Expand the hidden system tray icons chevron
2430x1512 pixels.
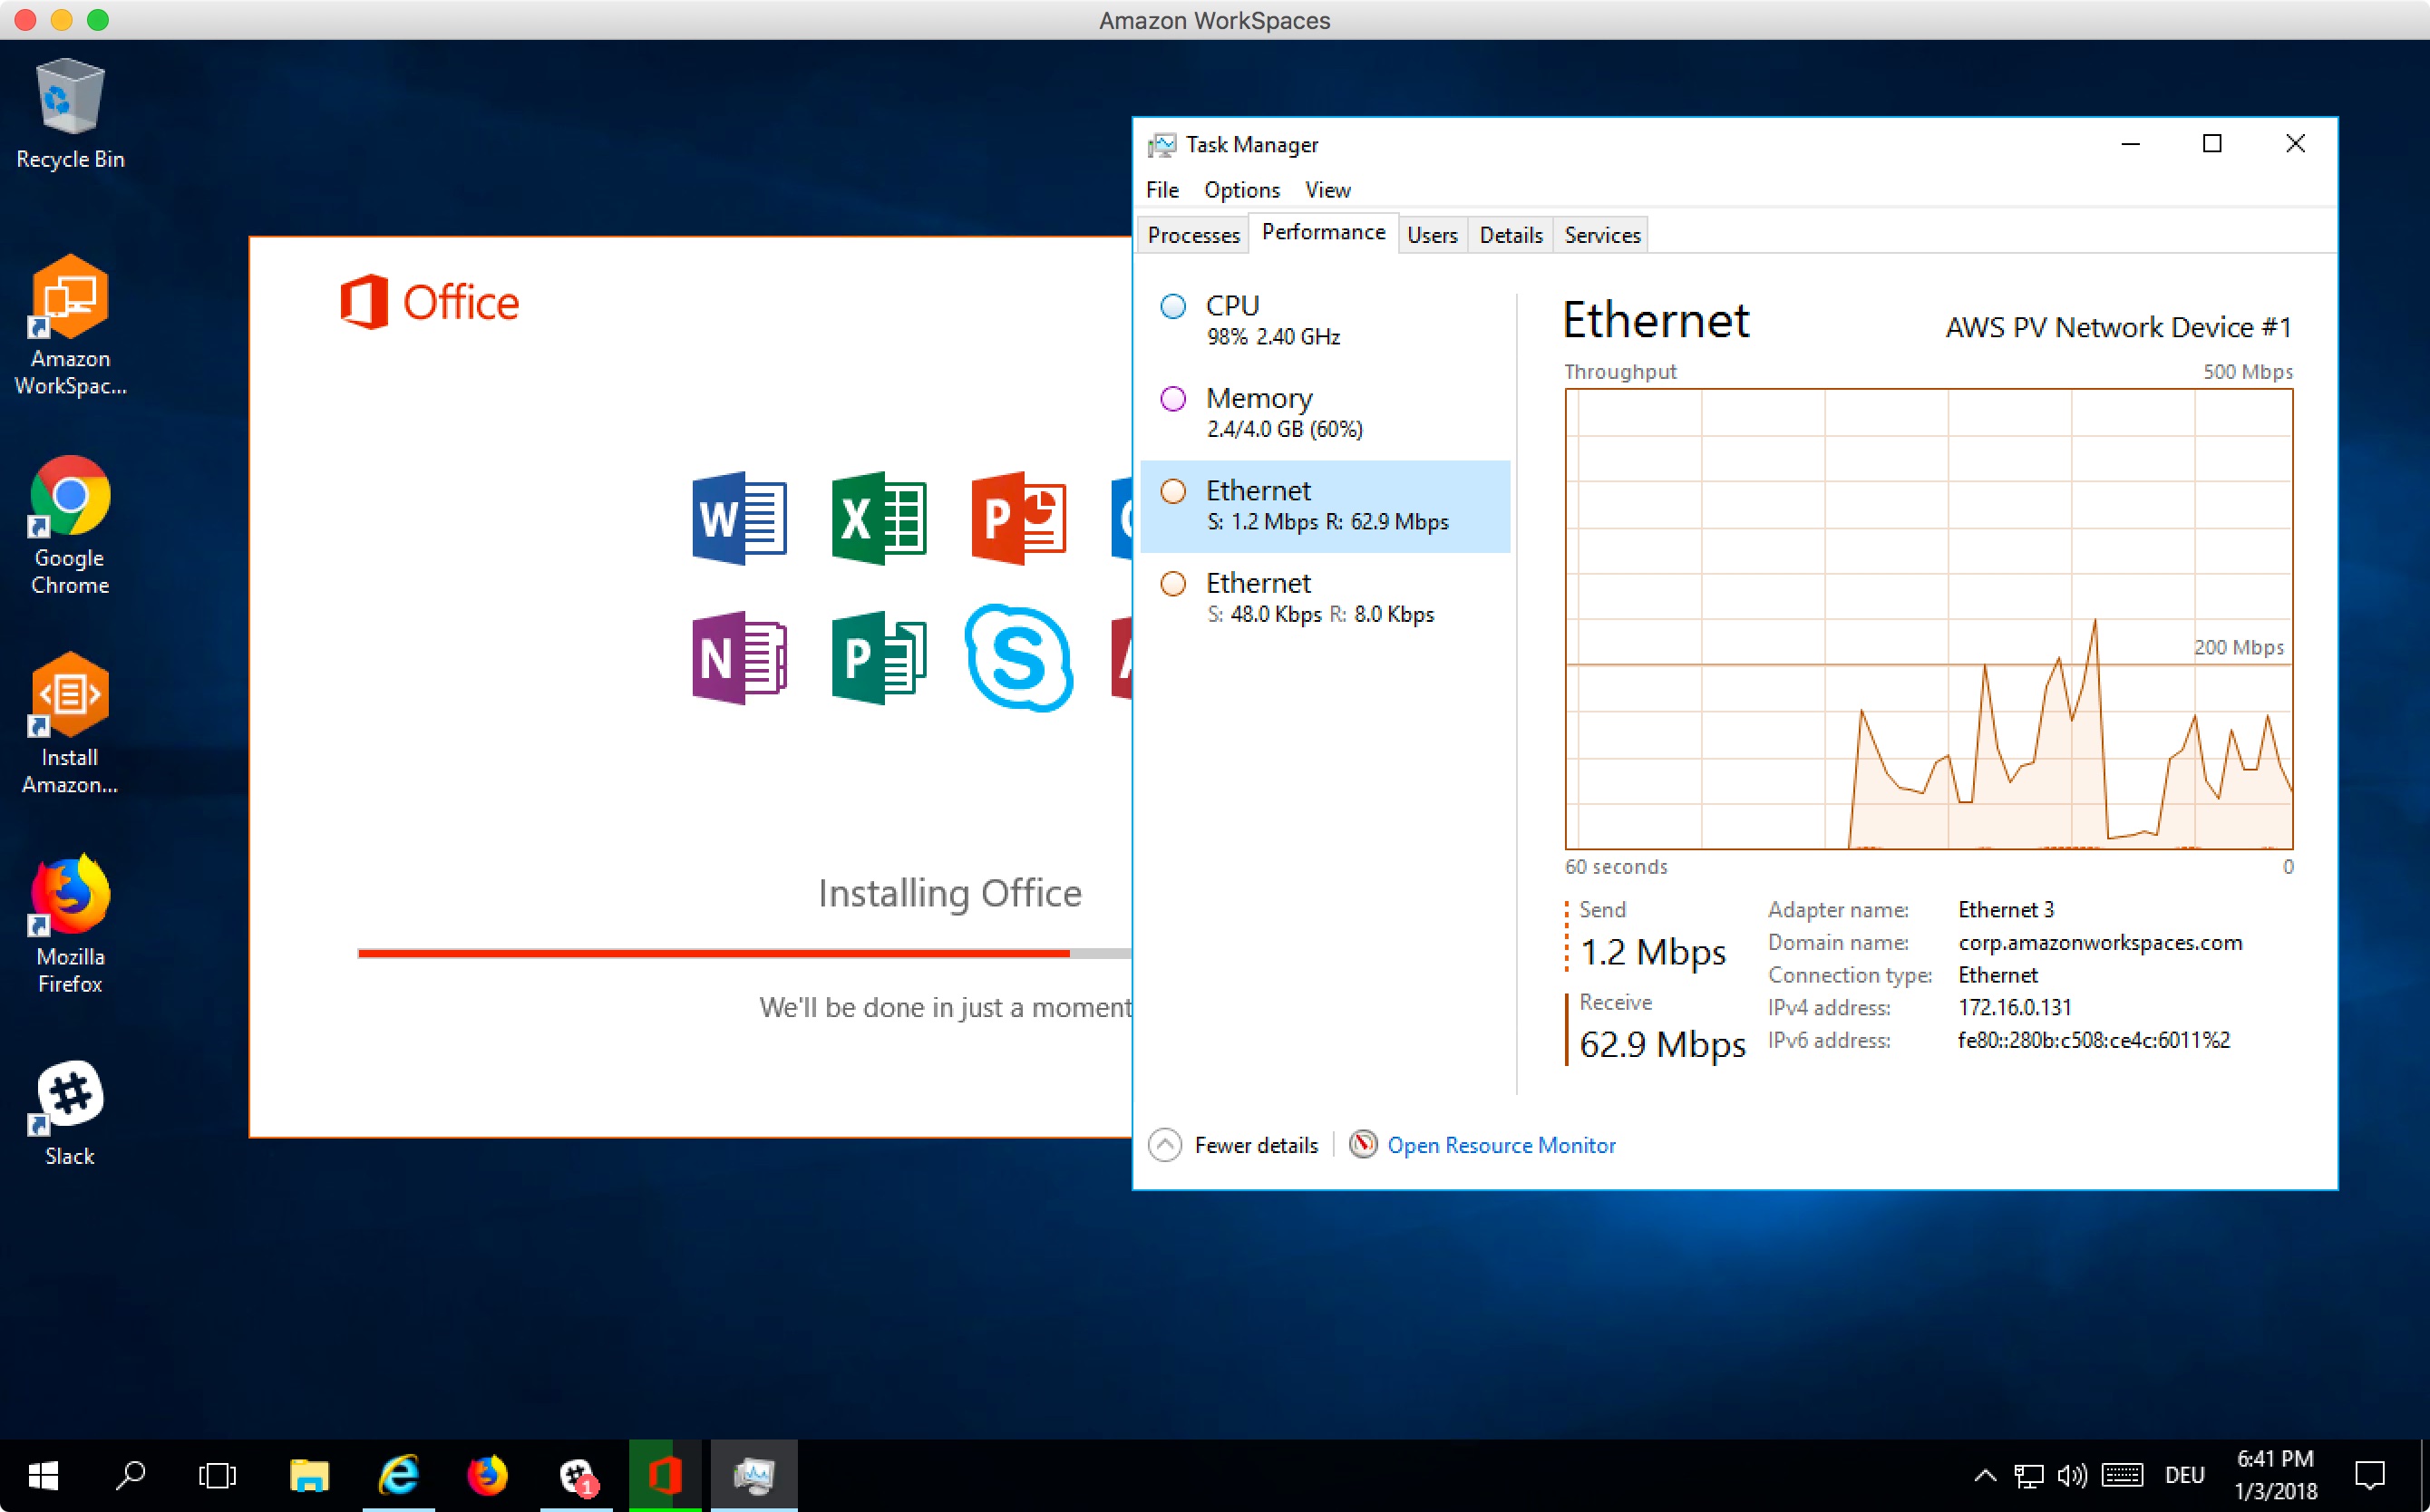pos(1985,1475)
